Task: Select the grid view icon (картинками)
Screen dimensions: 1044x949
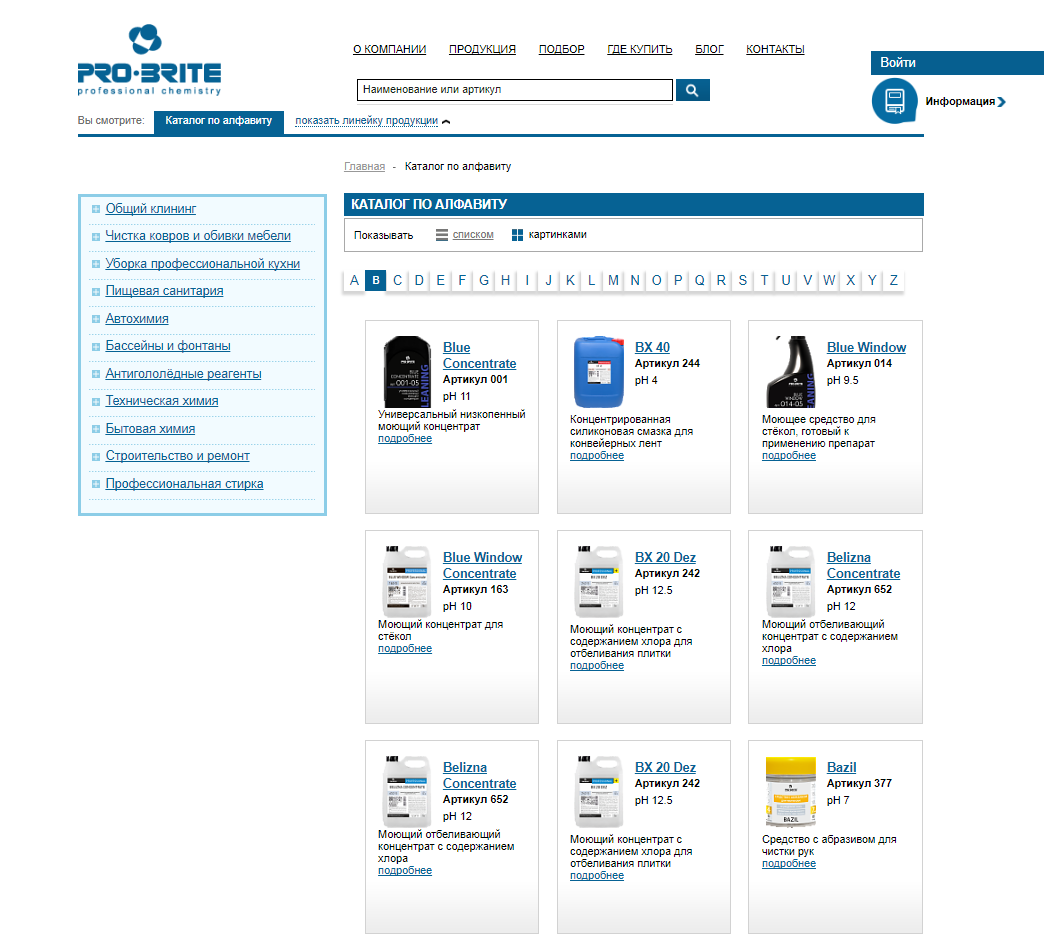Action: 517,235
